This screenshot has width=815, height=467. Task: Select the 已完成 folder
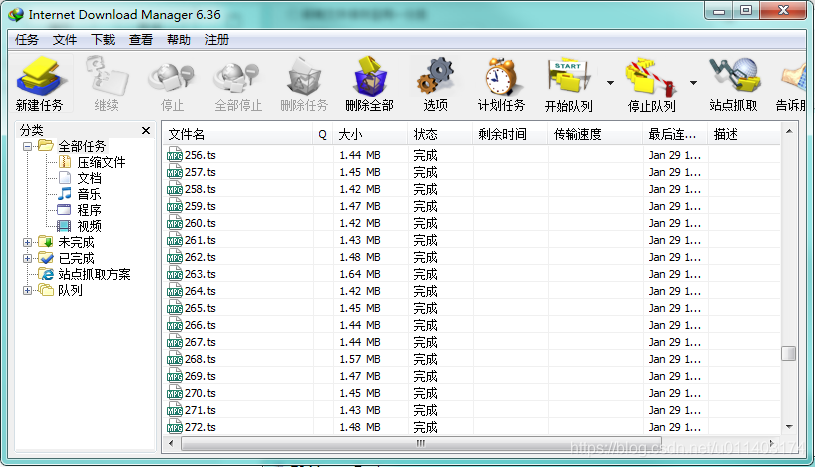76,258
